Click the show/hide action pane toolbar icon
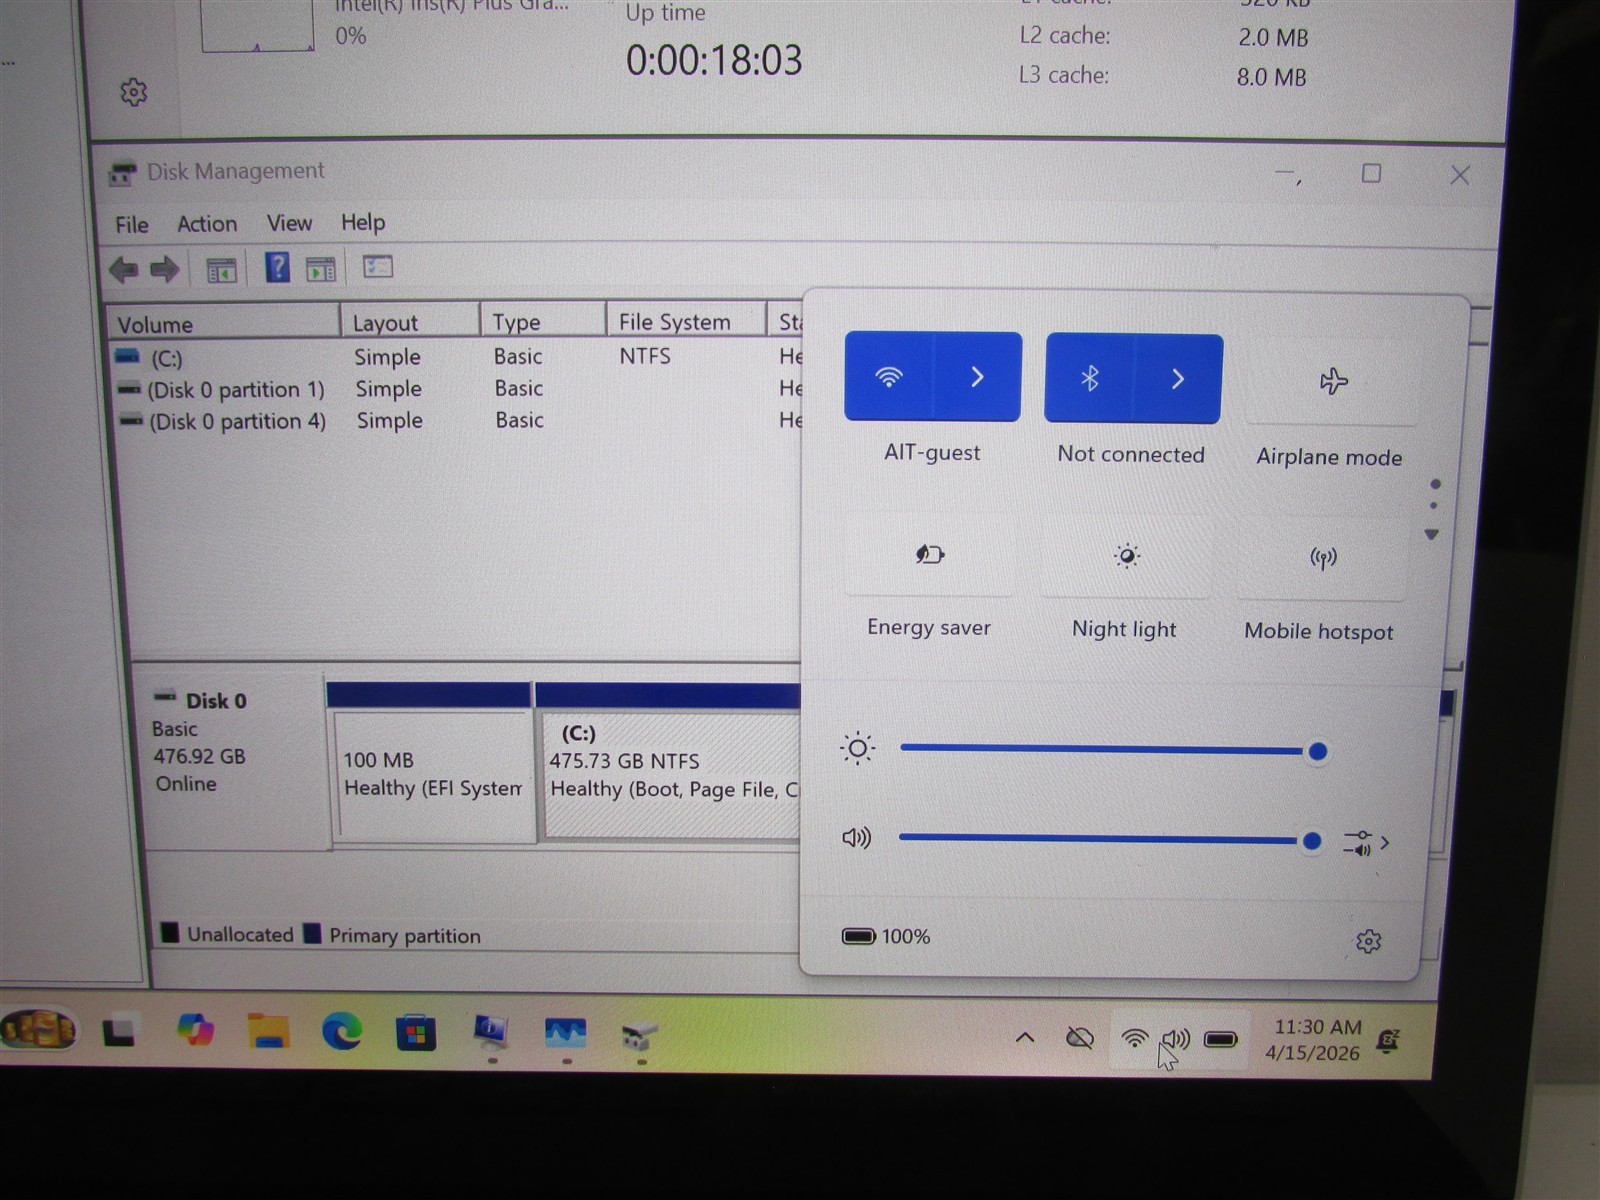This screenshot has height=1200, width=1600. pos(321,269)
